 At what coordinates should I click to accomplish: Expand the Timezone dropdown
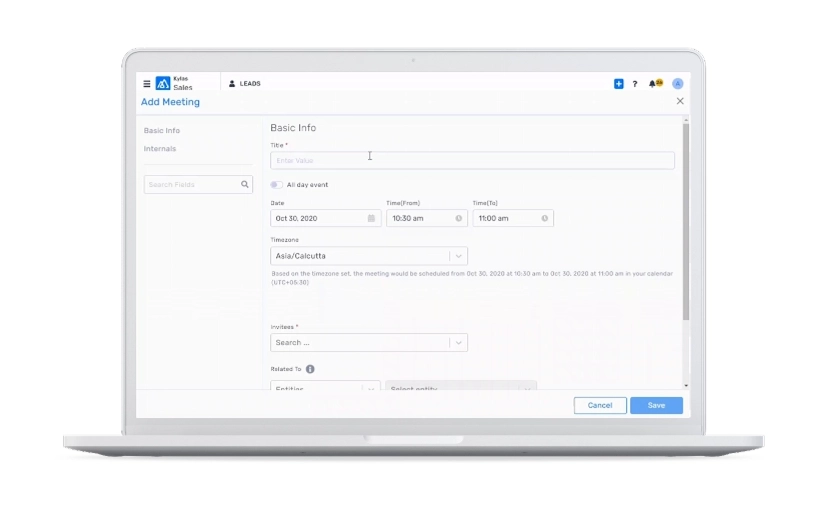(x=458, y=256)
